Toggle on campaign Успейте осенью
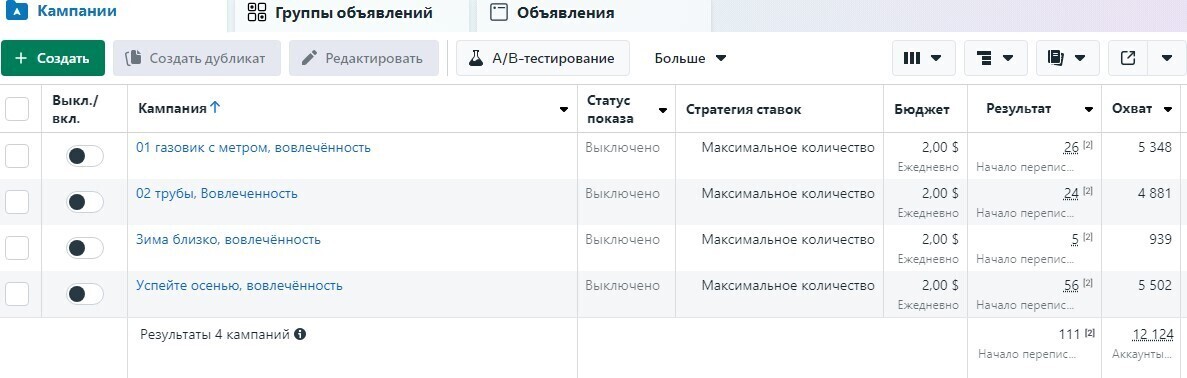Screen dimensions: 1187x378 click(85, 294)
